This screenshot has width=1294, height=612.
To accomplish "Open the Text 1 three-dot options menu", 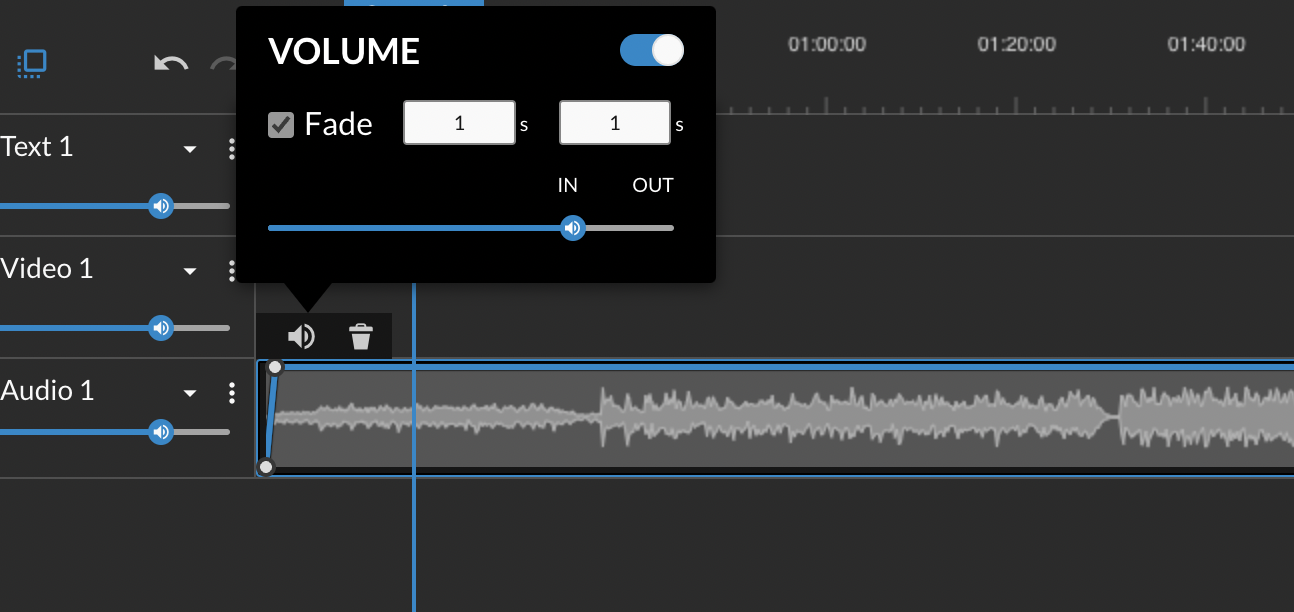I will (232, 148).
